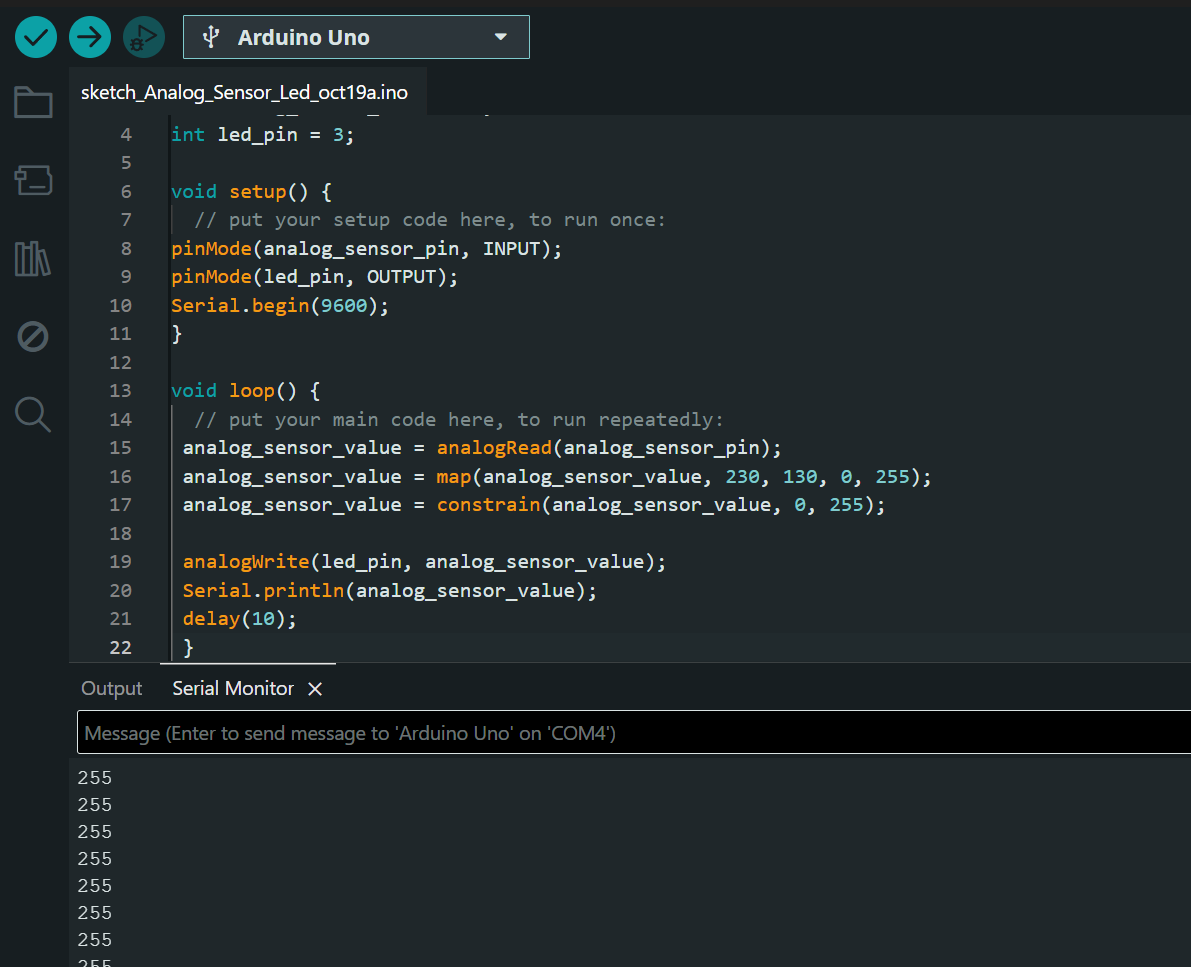Open the Debug sidebar panel

[x=33, y=337]
